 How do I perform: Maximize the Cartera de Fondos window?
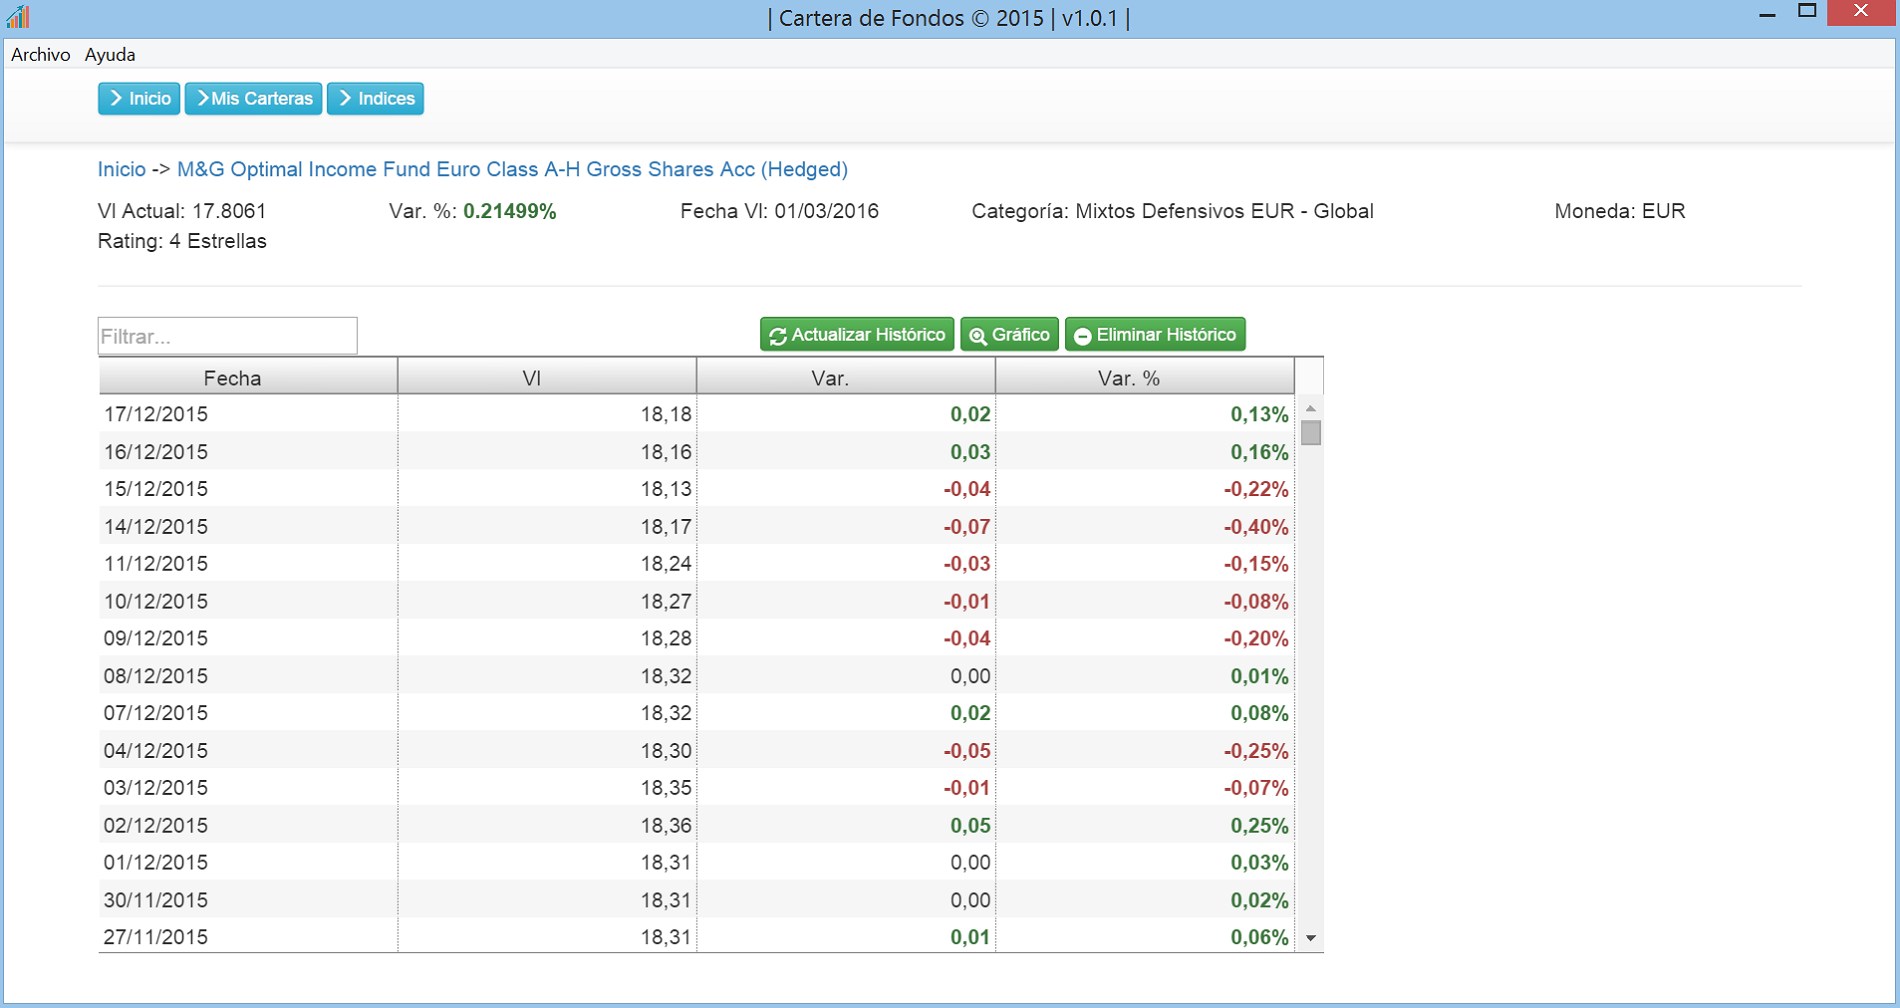[1807, 12]
